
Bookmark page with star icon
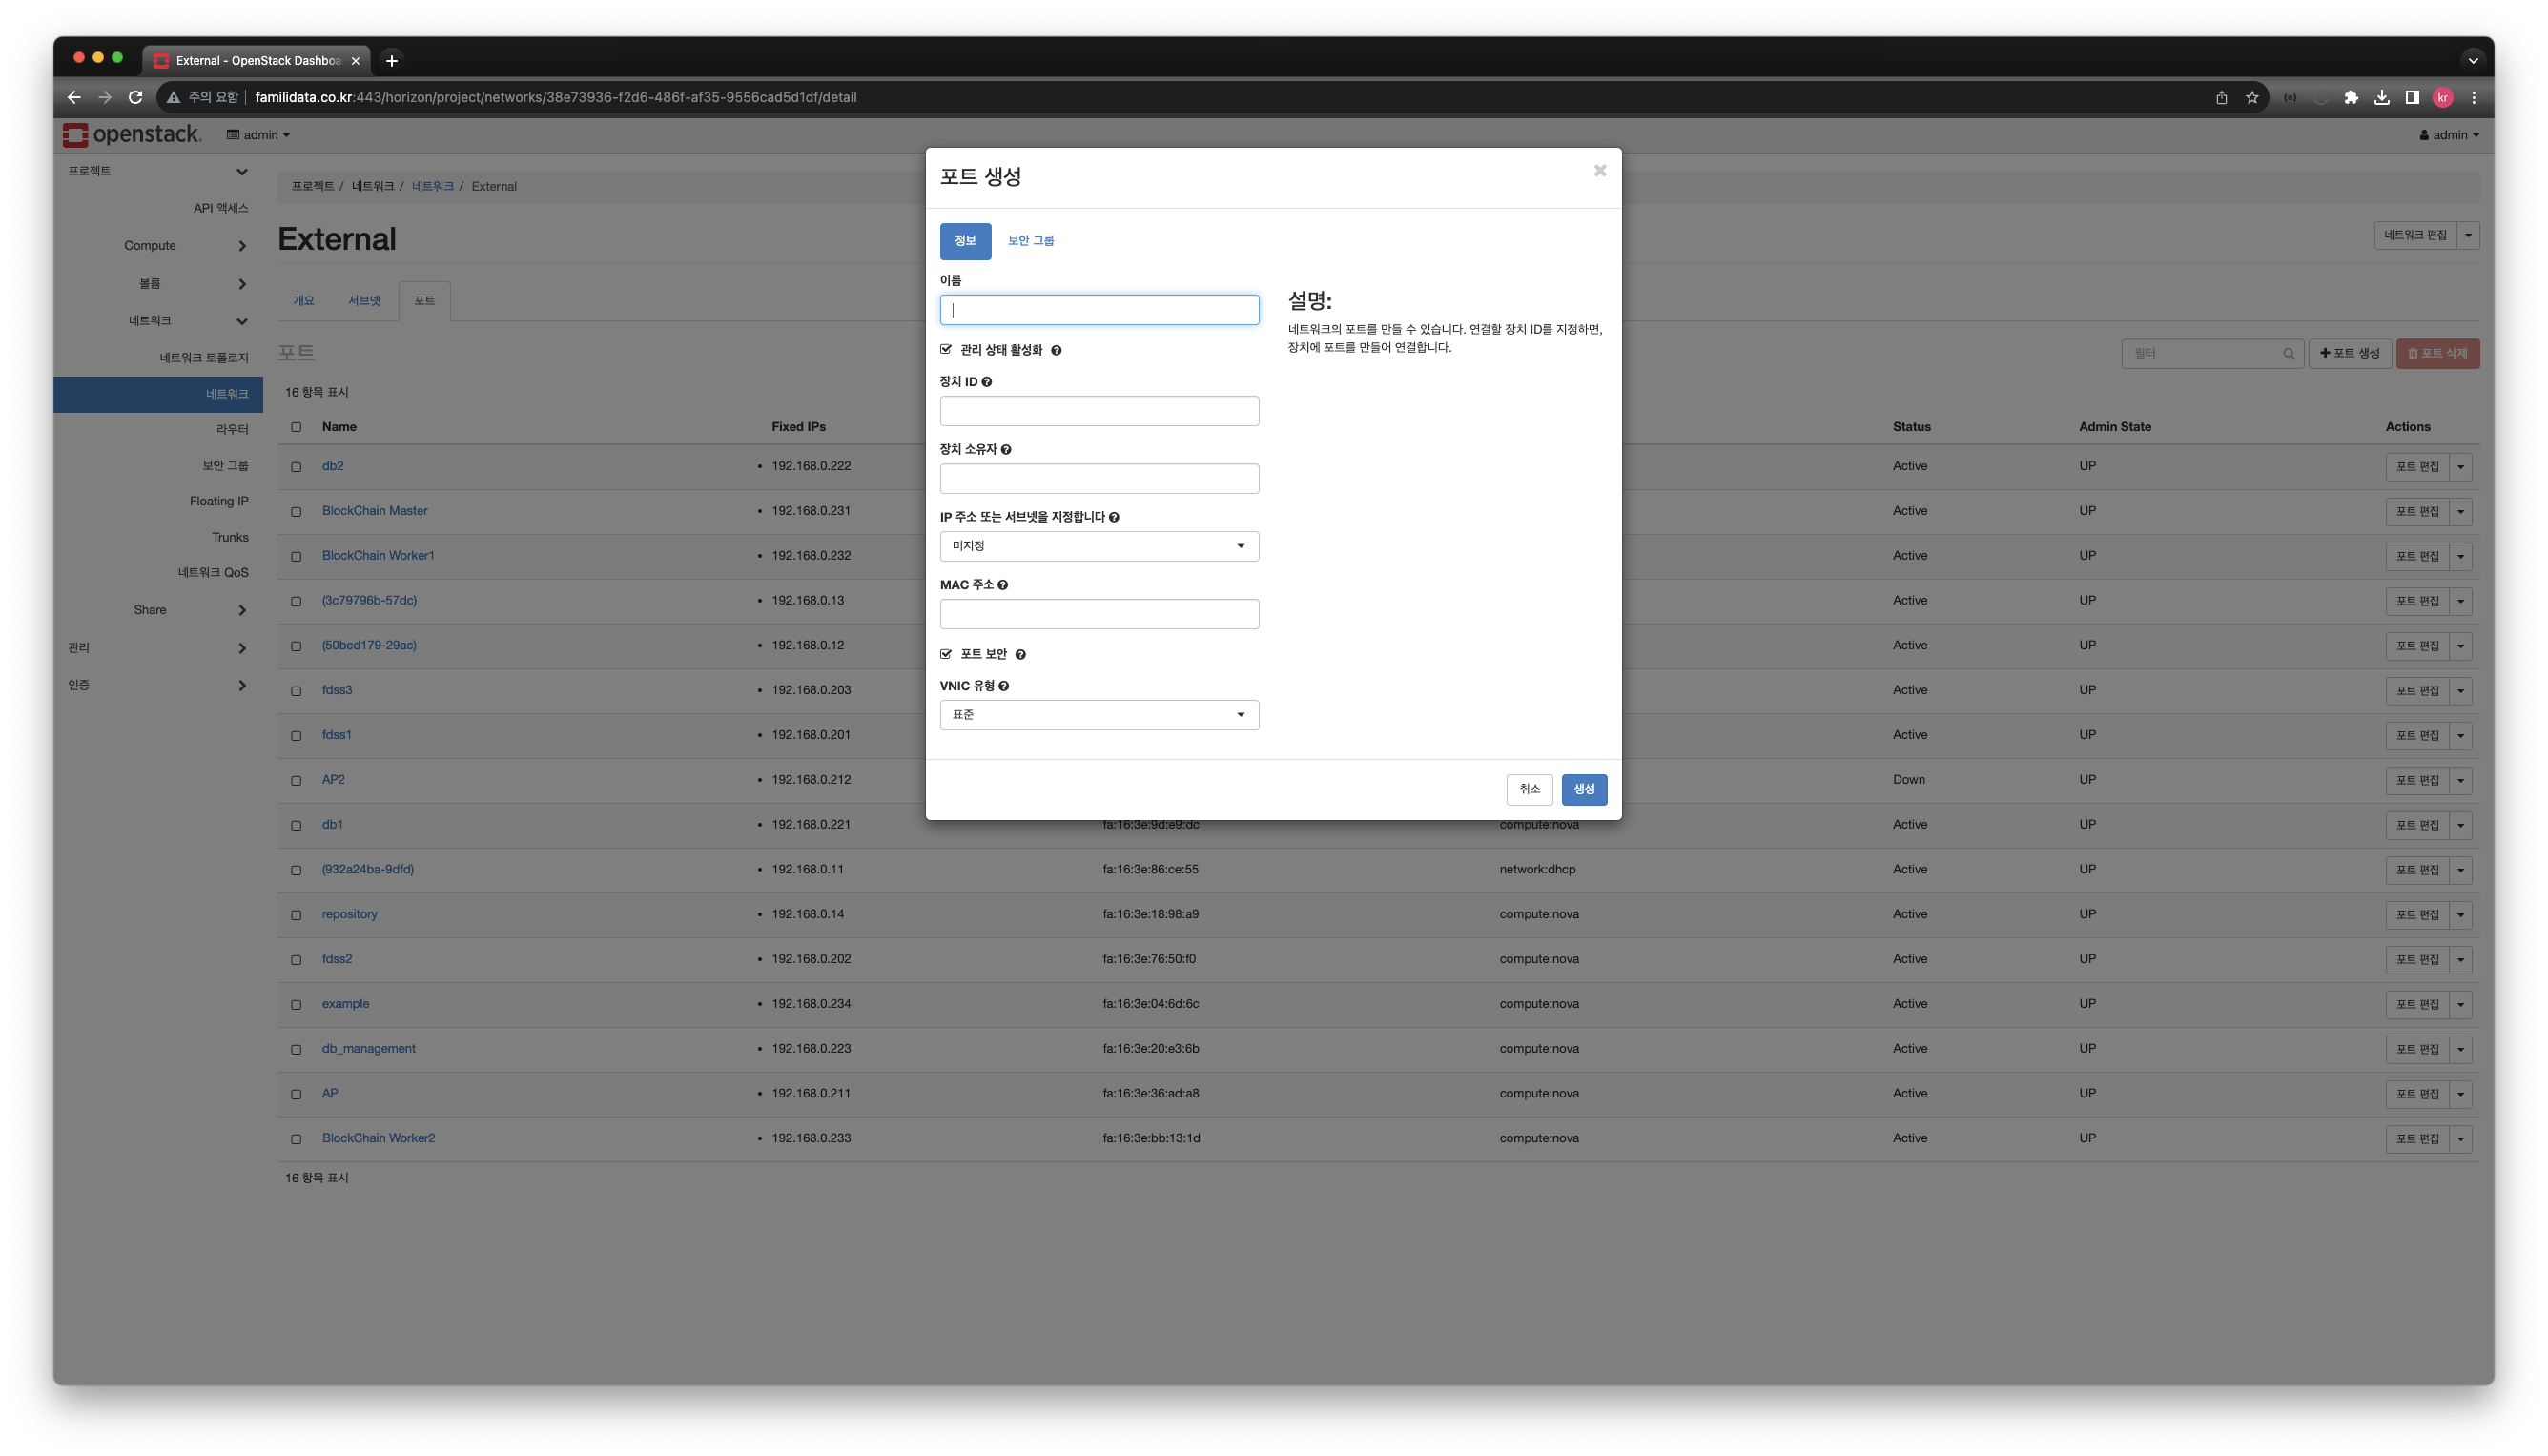[x=2252, y=97]
